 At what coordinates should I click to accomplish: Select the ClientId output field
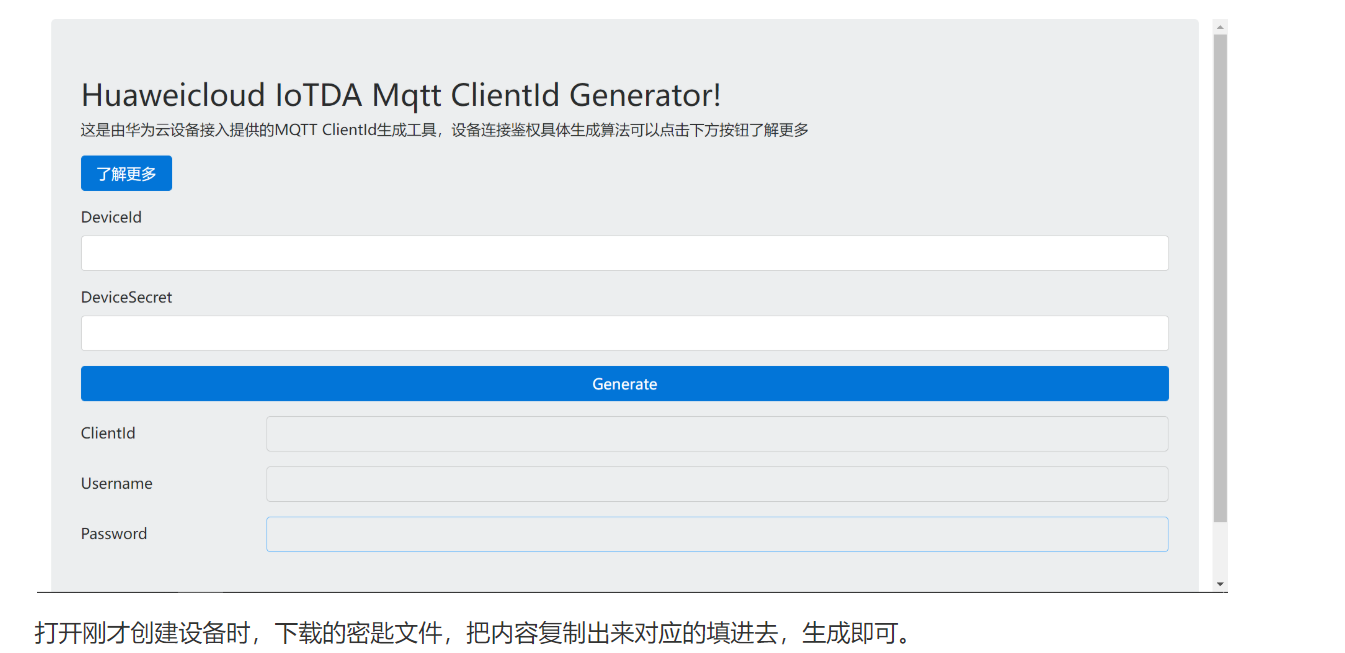717,434
